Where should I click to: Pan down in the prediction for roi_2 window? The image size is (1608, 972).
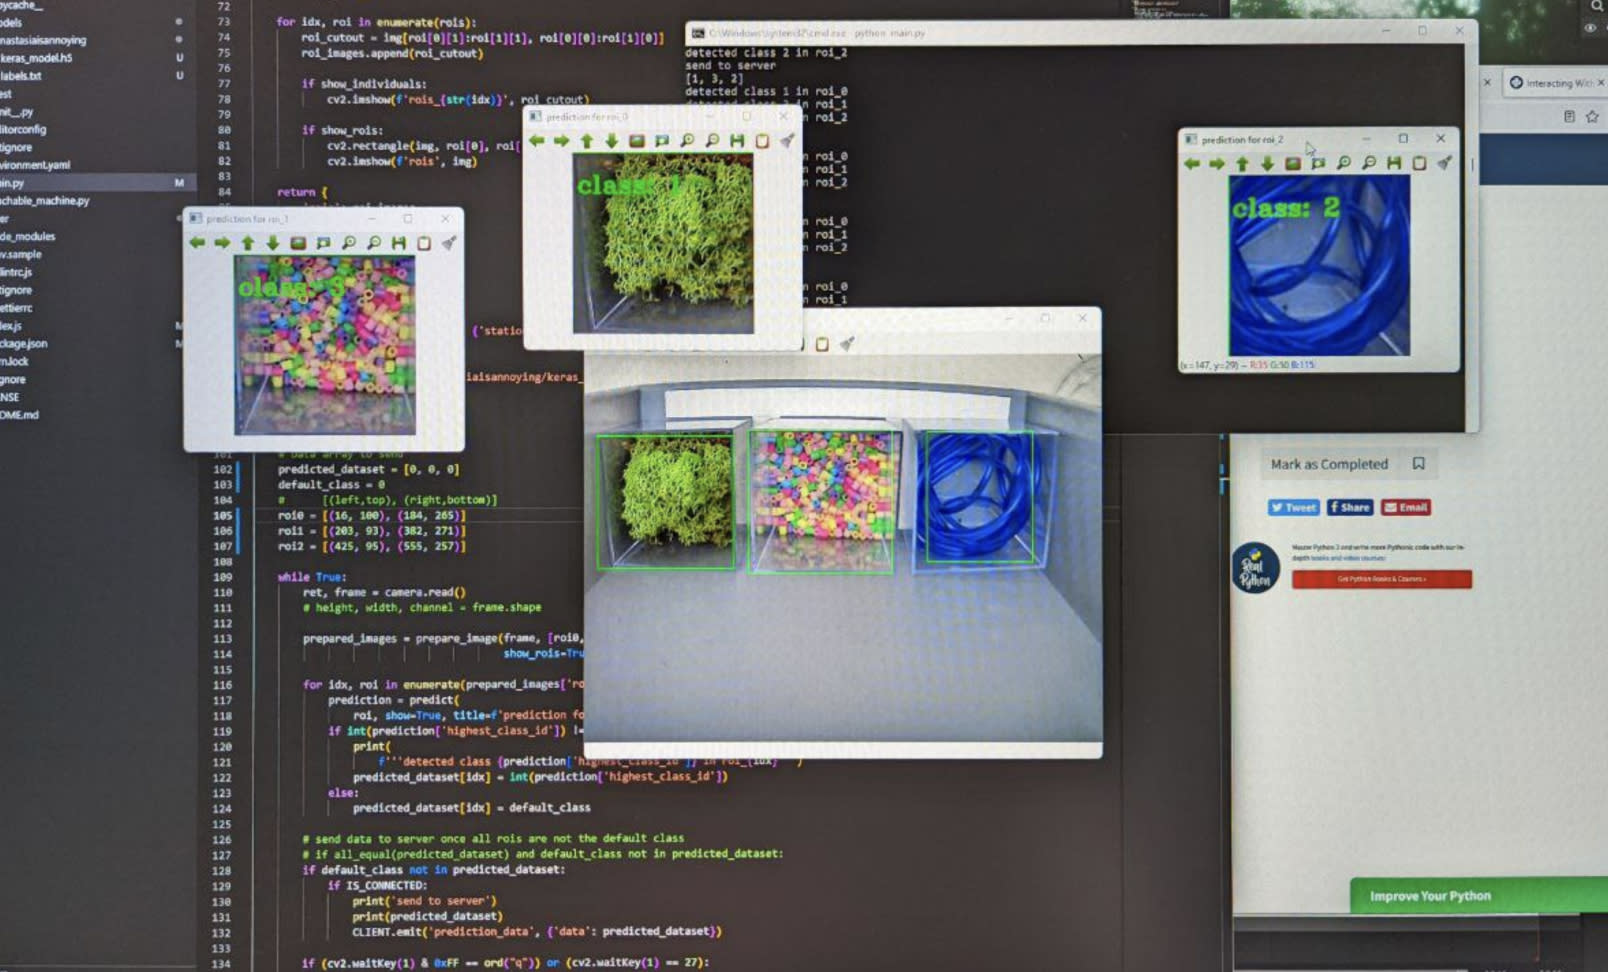(x=1267, y=163)
